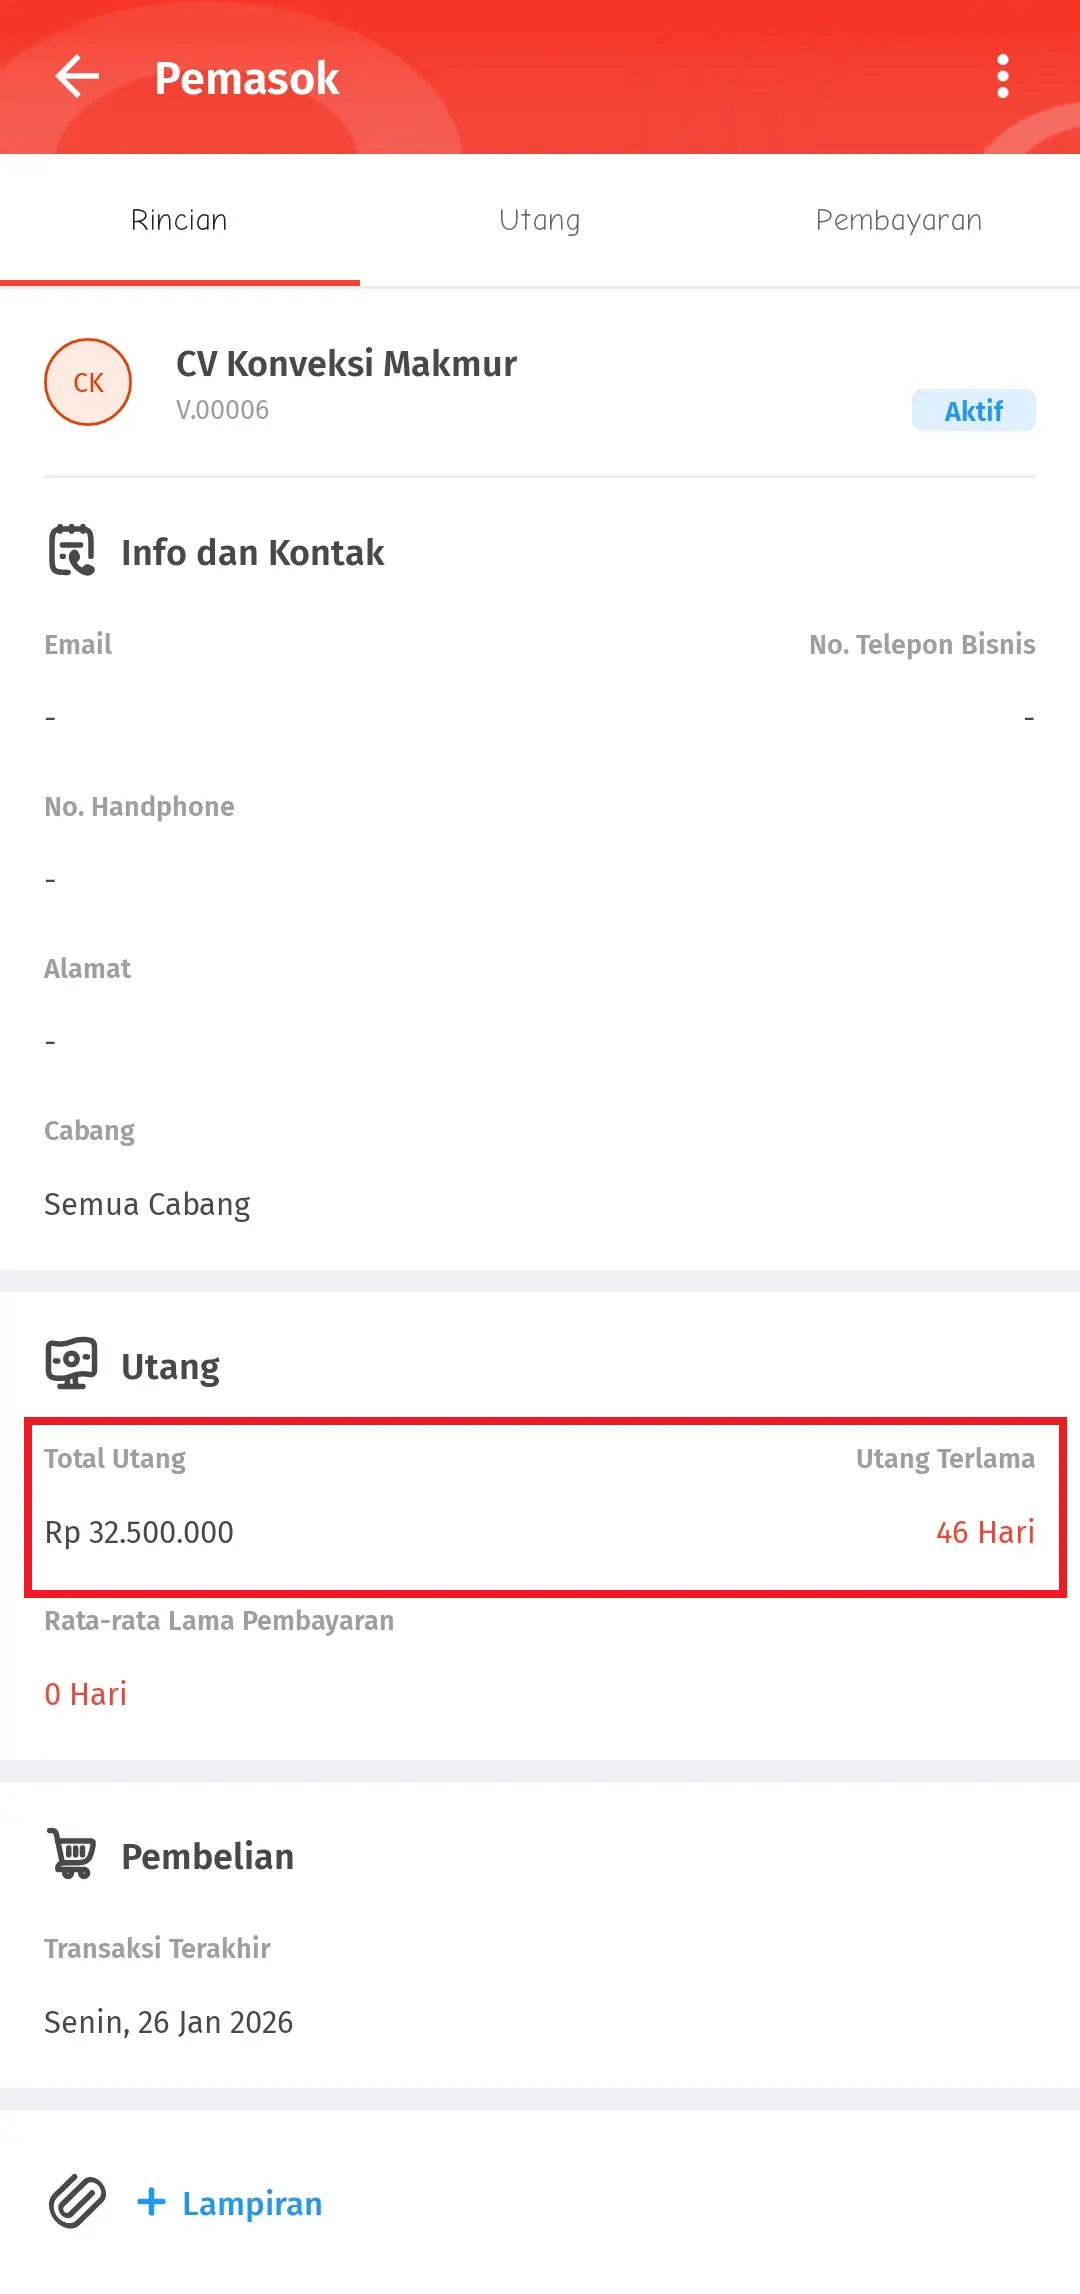This screenshot has height=2294, width=1080.
Task: Tap the empty Alamat field value
Action: click(x=49, y=1040)
